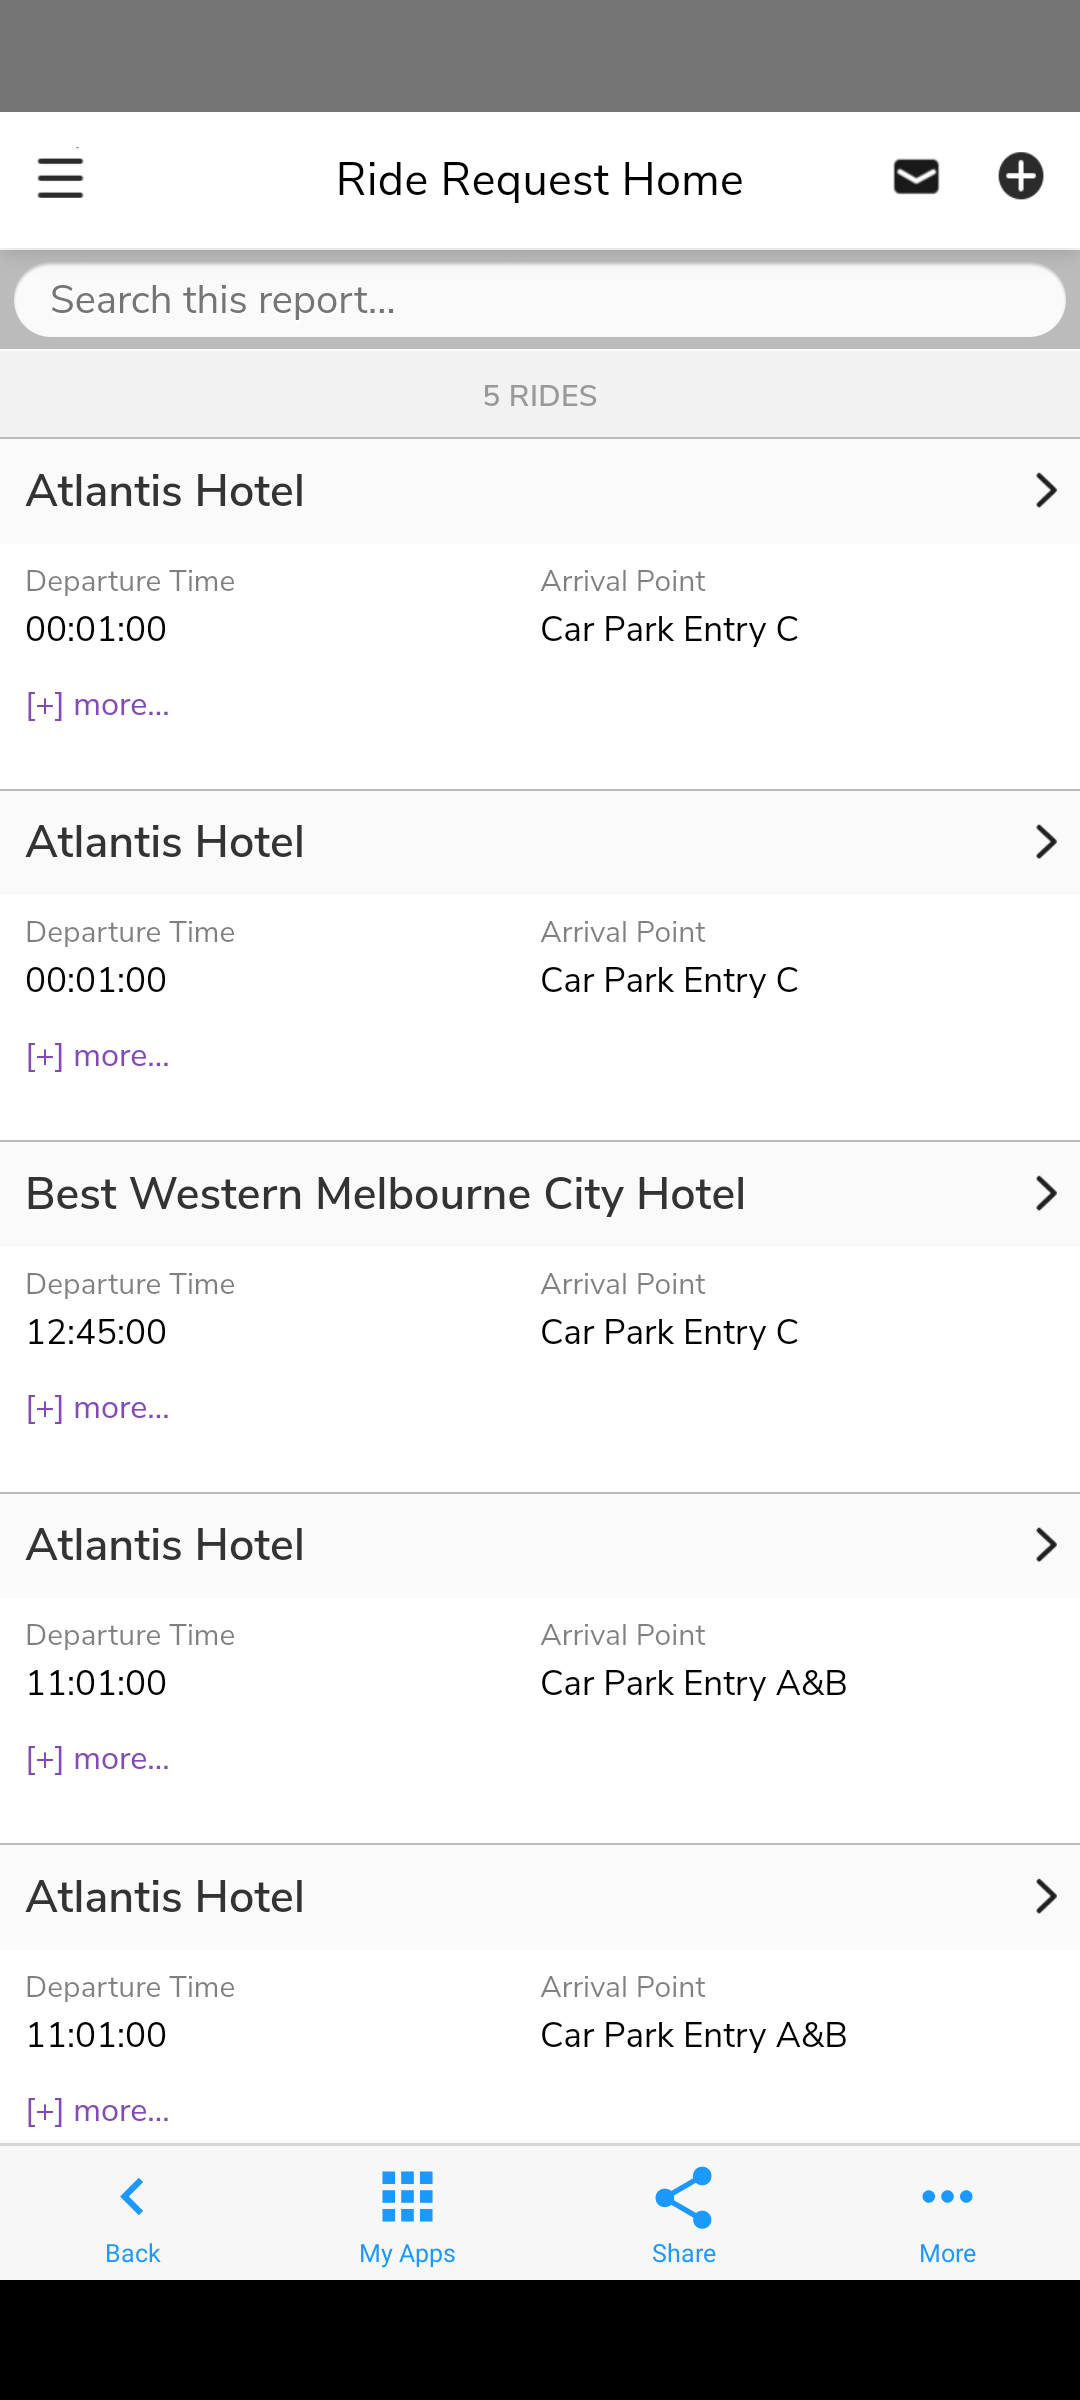Open My Apps grid icon
The image size is (1080, 2400).
pyautogui.click(x=407, y=2198)
